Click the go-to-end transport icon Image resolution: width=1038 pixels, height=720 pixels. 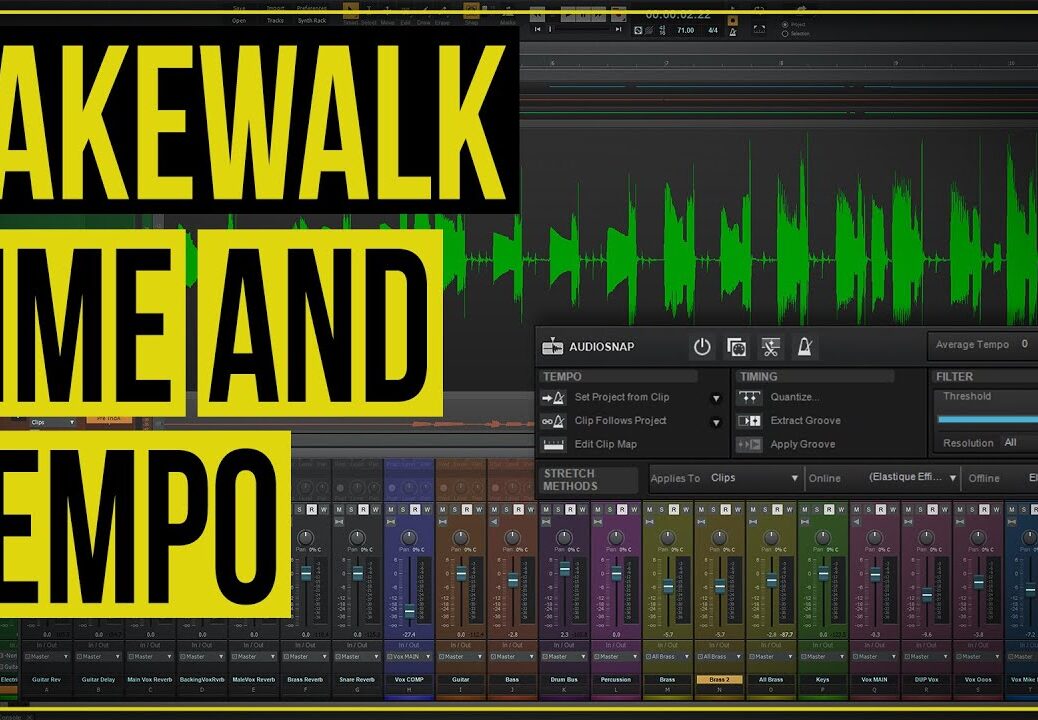coord(618,29)
